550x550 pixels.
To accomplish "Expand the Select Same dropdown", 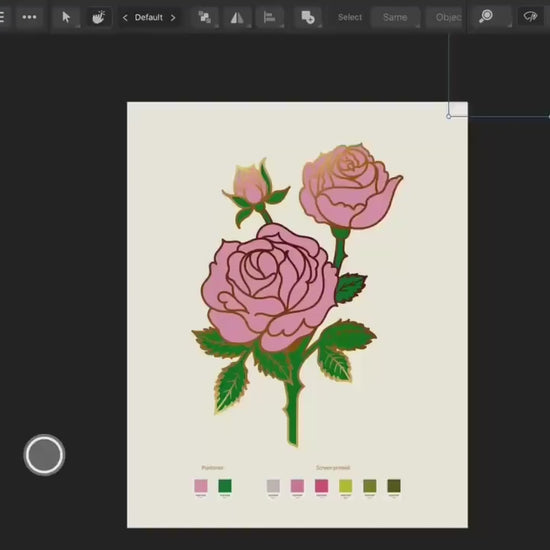I will pos(395,17).
